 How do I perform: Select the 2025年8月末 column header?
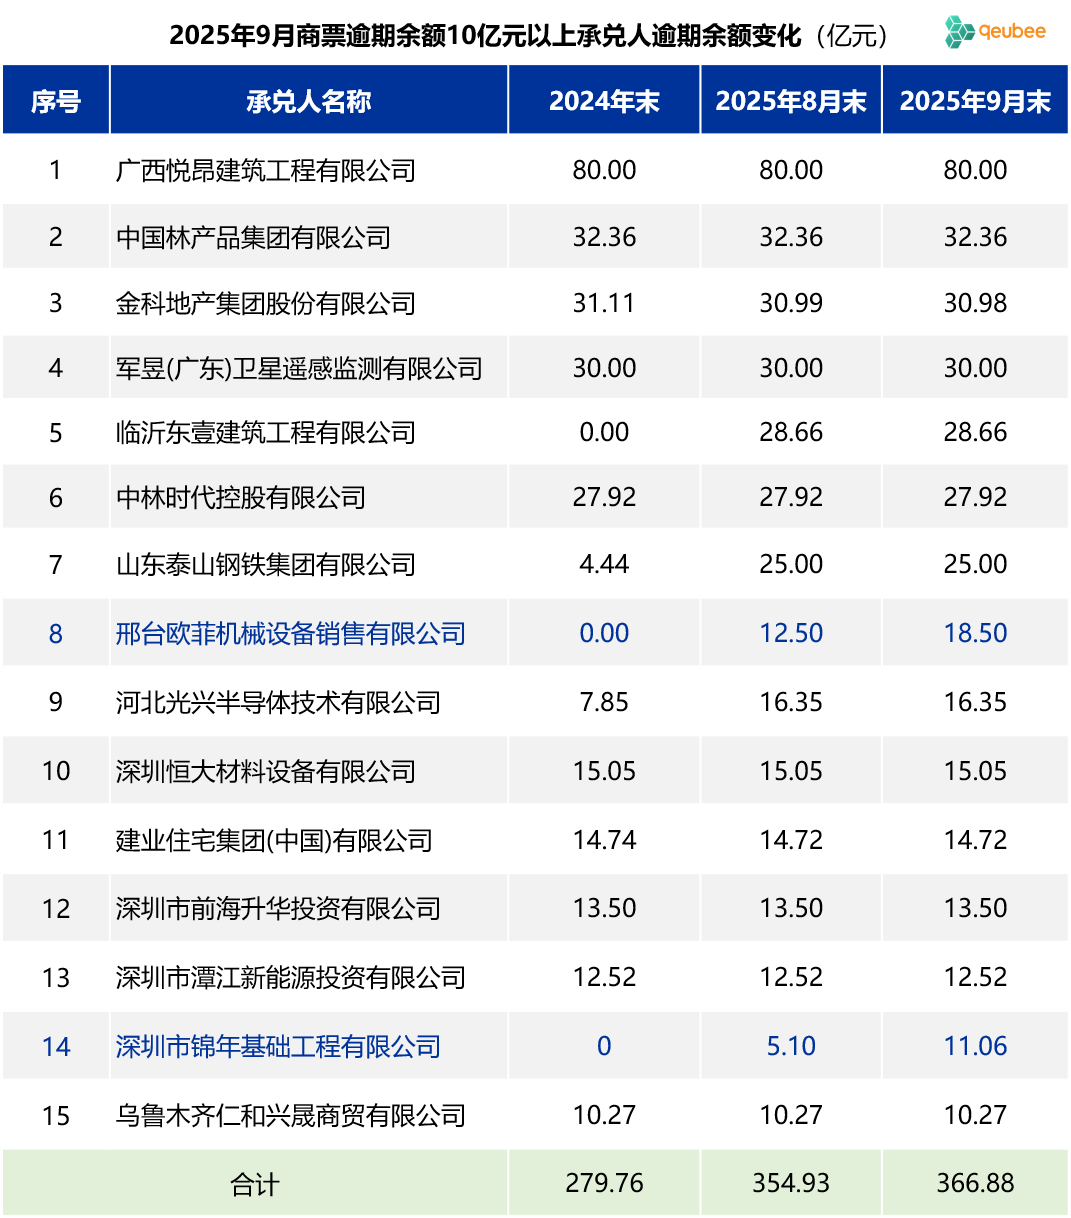[791, 101]
